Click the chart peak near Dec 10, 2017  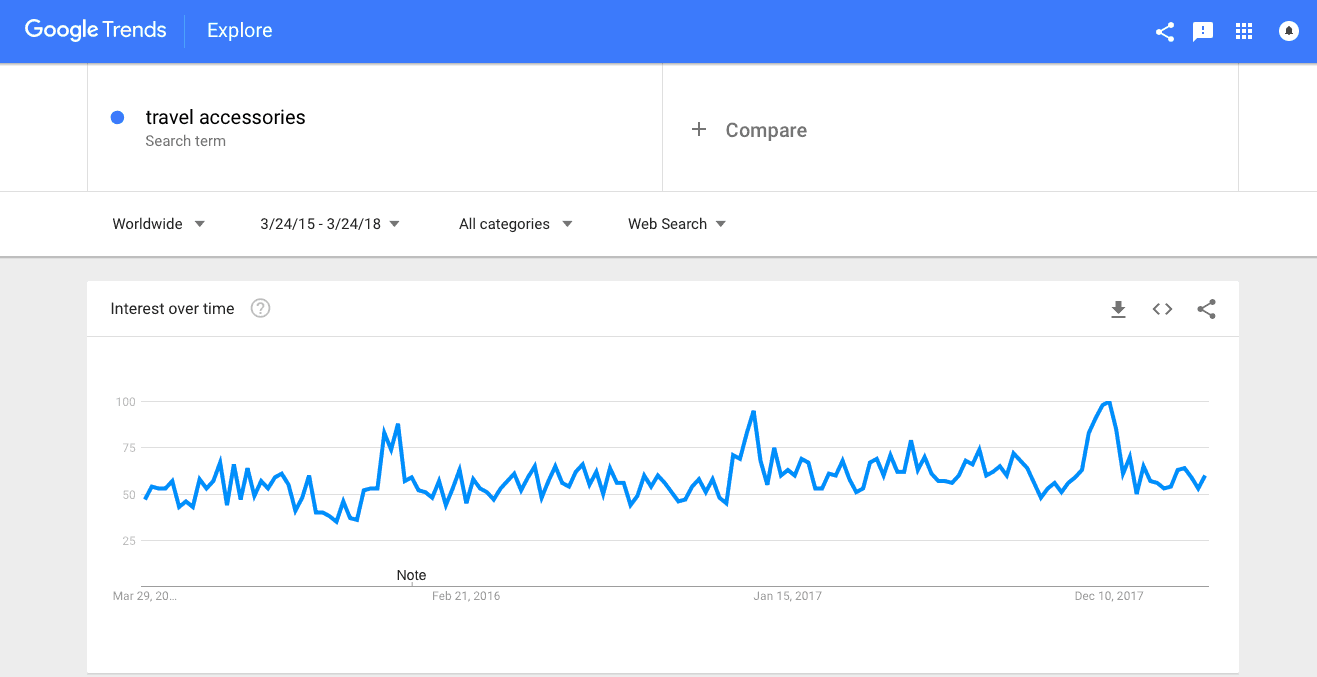click(x=1106, y=402)
